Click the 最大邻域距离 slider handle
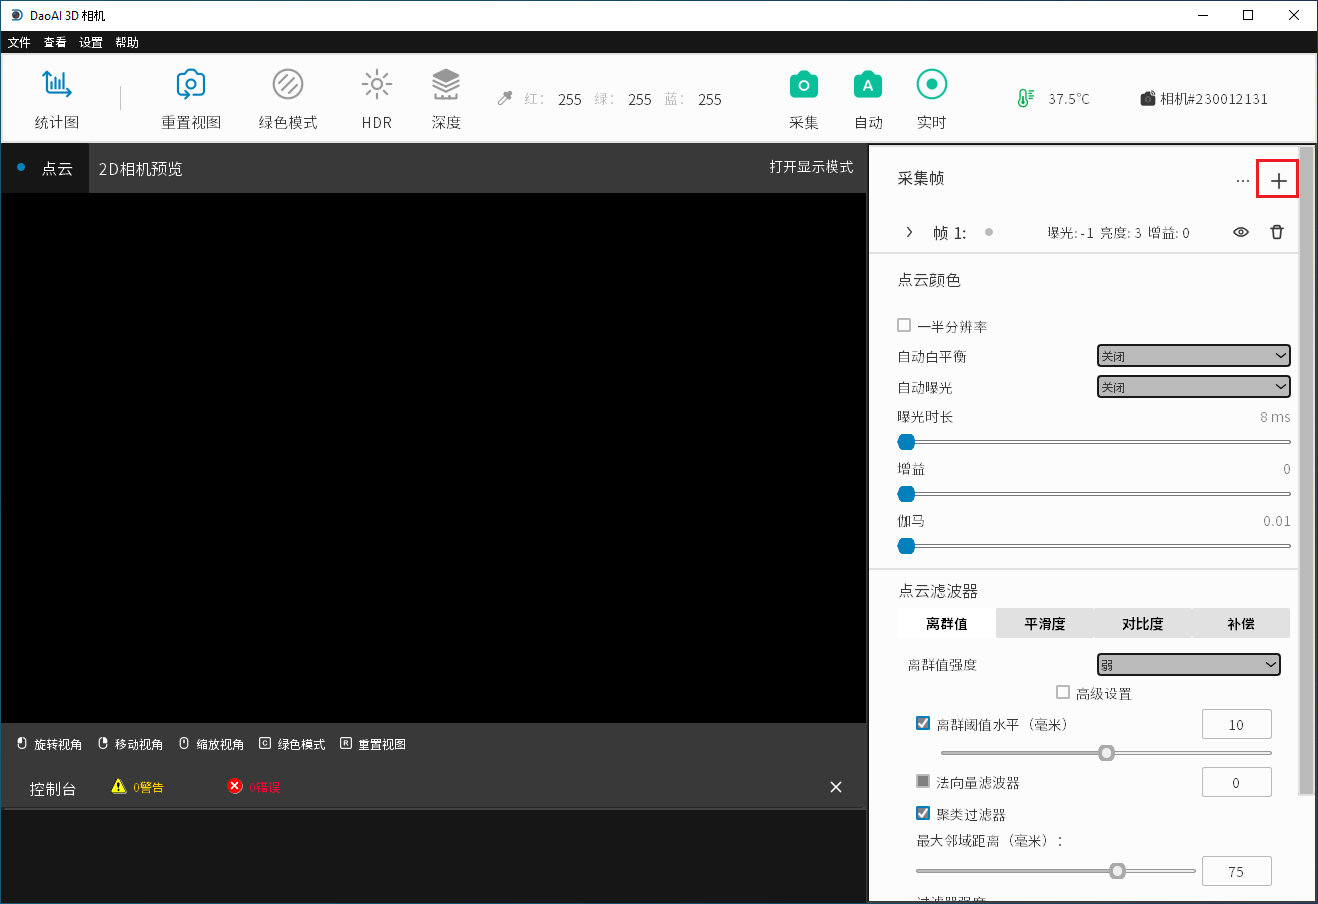 [x=1117, y=871]
